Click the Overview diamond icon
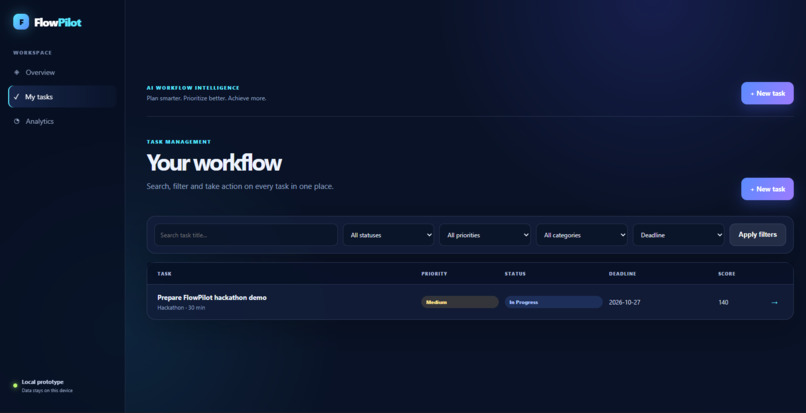The height and width of the screenshot is (413, 806). click(x=16, y=73)
